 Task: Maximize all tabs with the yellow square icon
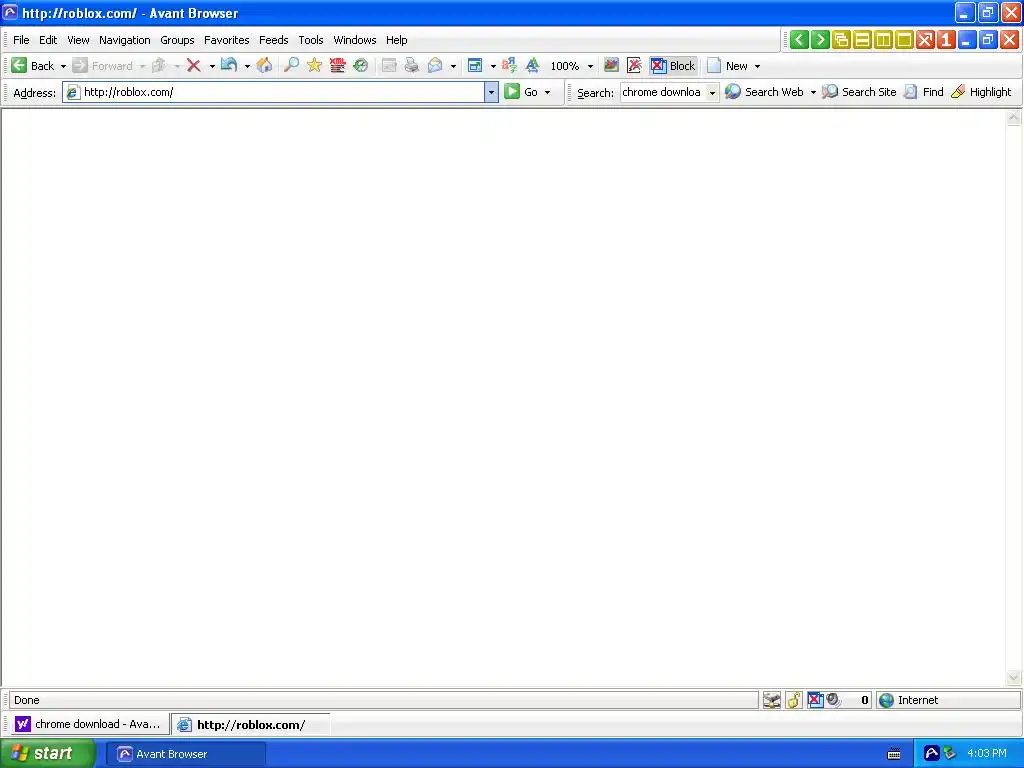click(904, 40)
